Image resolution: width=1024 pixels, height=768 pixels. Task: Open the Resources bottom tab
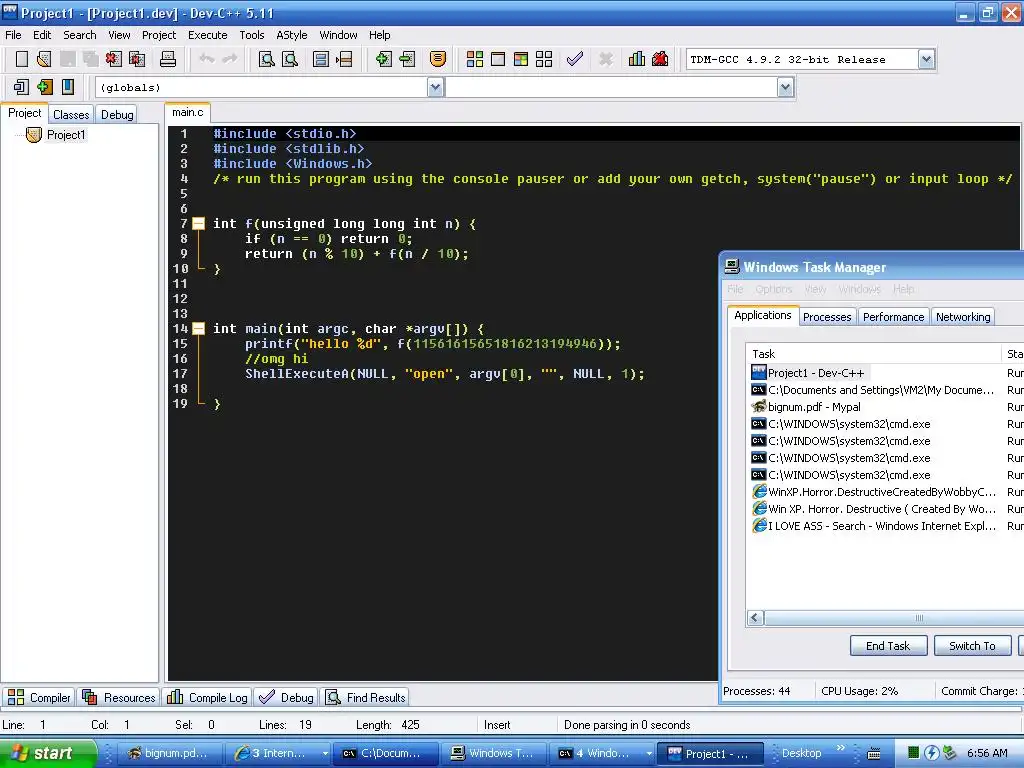pos(120,697)
